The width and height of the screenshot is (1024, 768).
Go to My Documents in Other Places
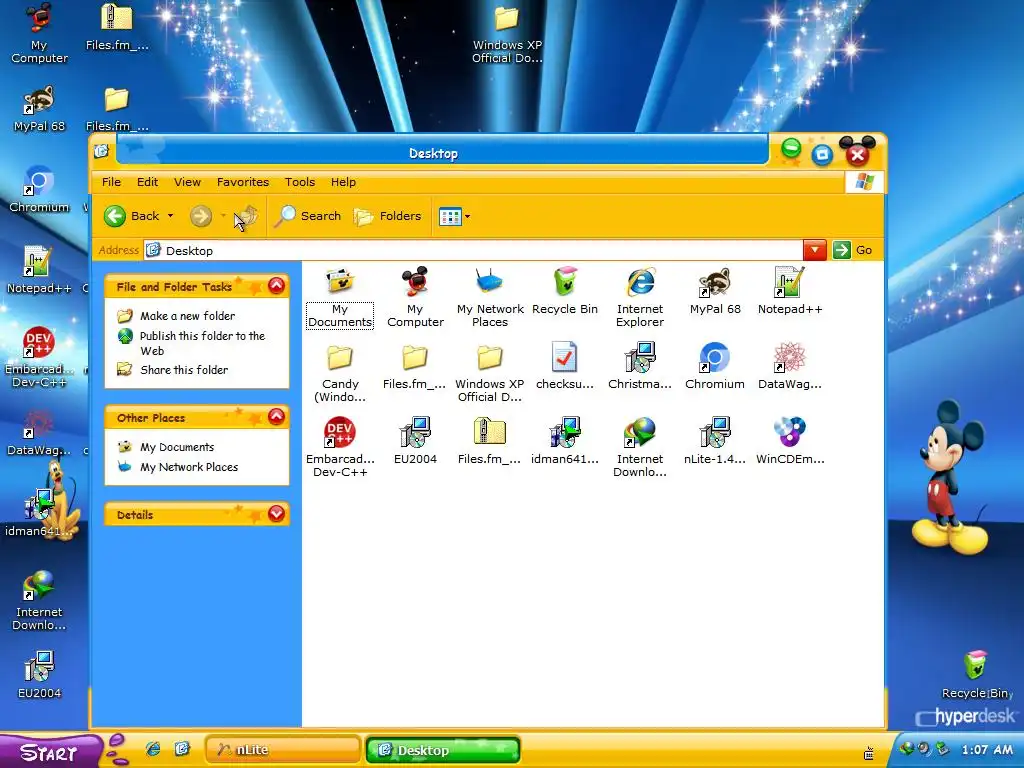(x=177, y=447)
